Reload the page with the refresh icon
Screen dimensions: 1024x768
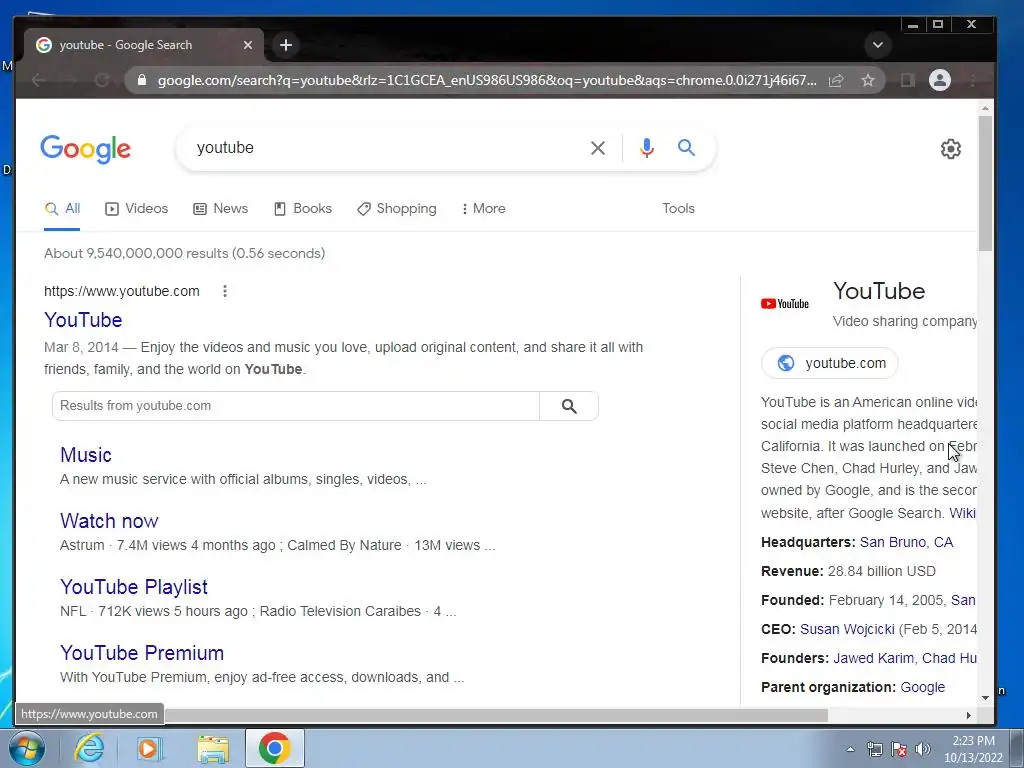point(102,80)
